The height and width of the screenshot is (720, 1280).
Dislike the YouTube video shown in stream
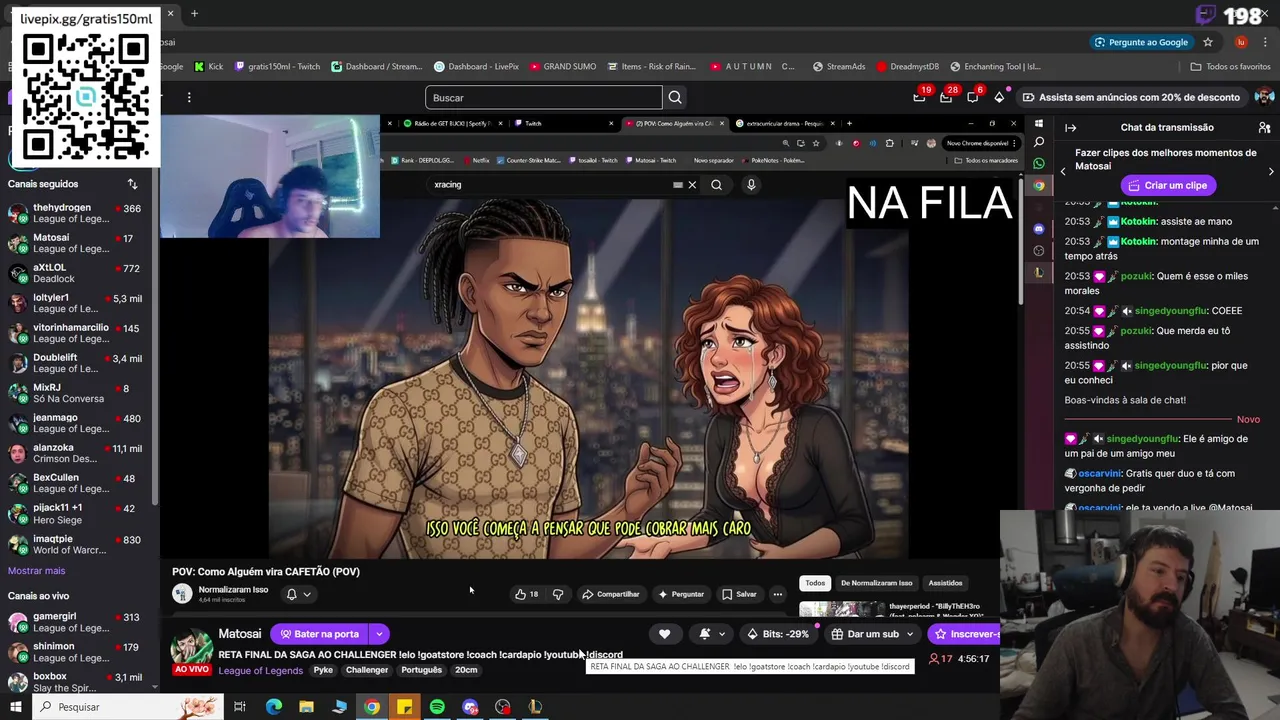[558, 594]
